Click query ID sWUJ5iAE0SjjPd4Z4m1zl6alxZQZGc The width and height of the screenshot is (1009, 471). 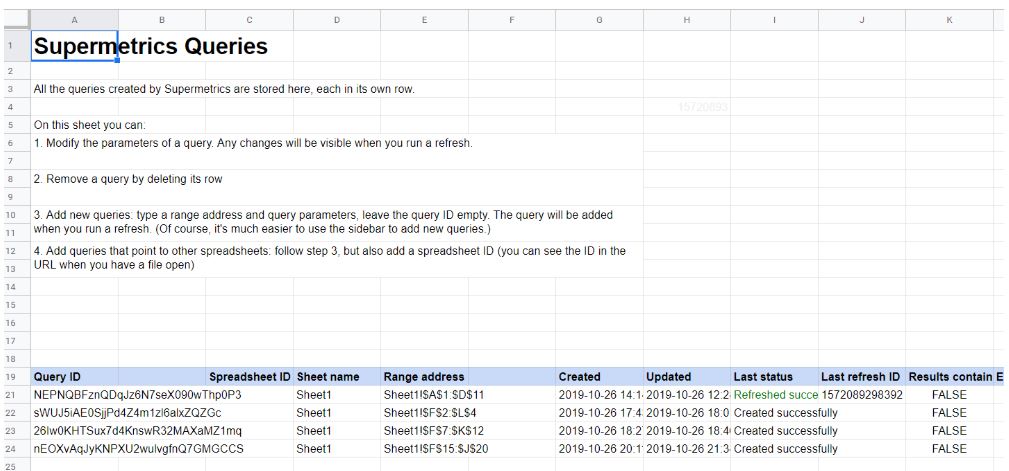coord(127,412)
